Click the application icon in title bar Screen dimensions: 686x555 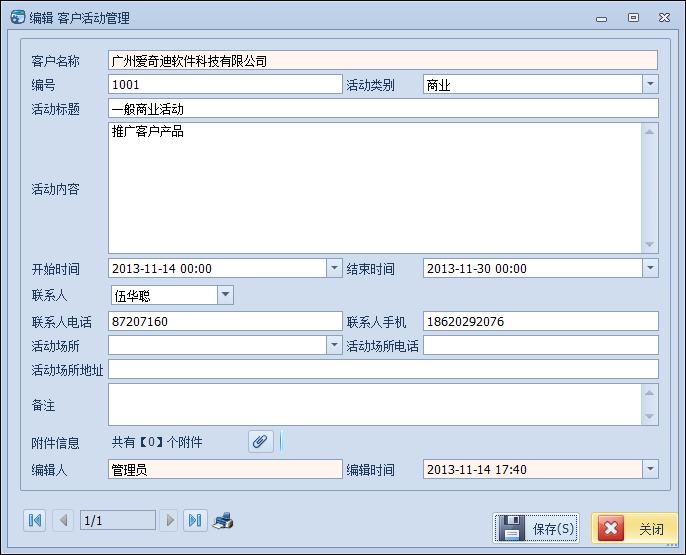point(18,17)
